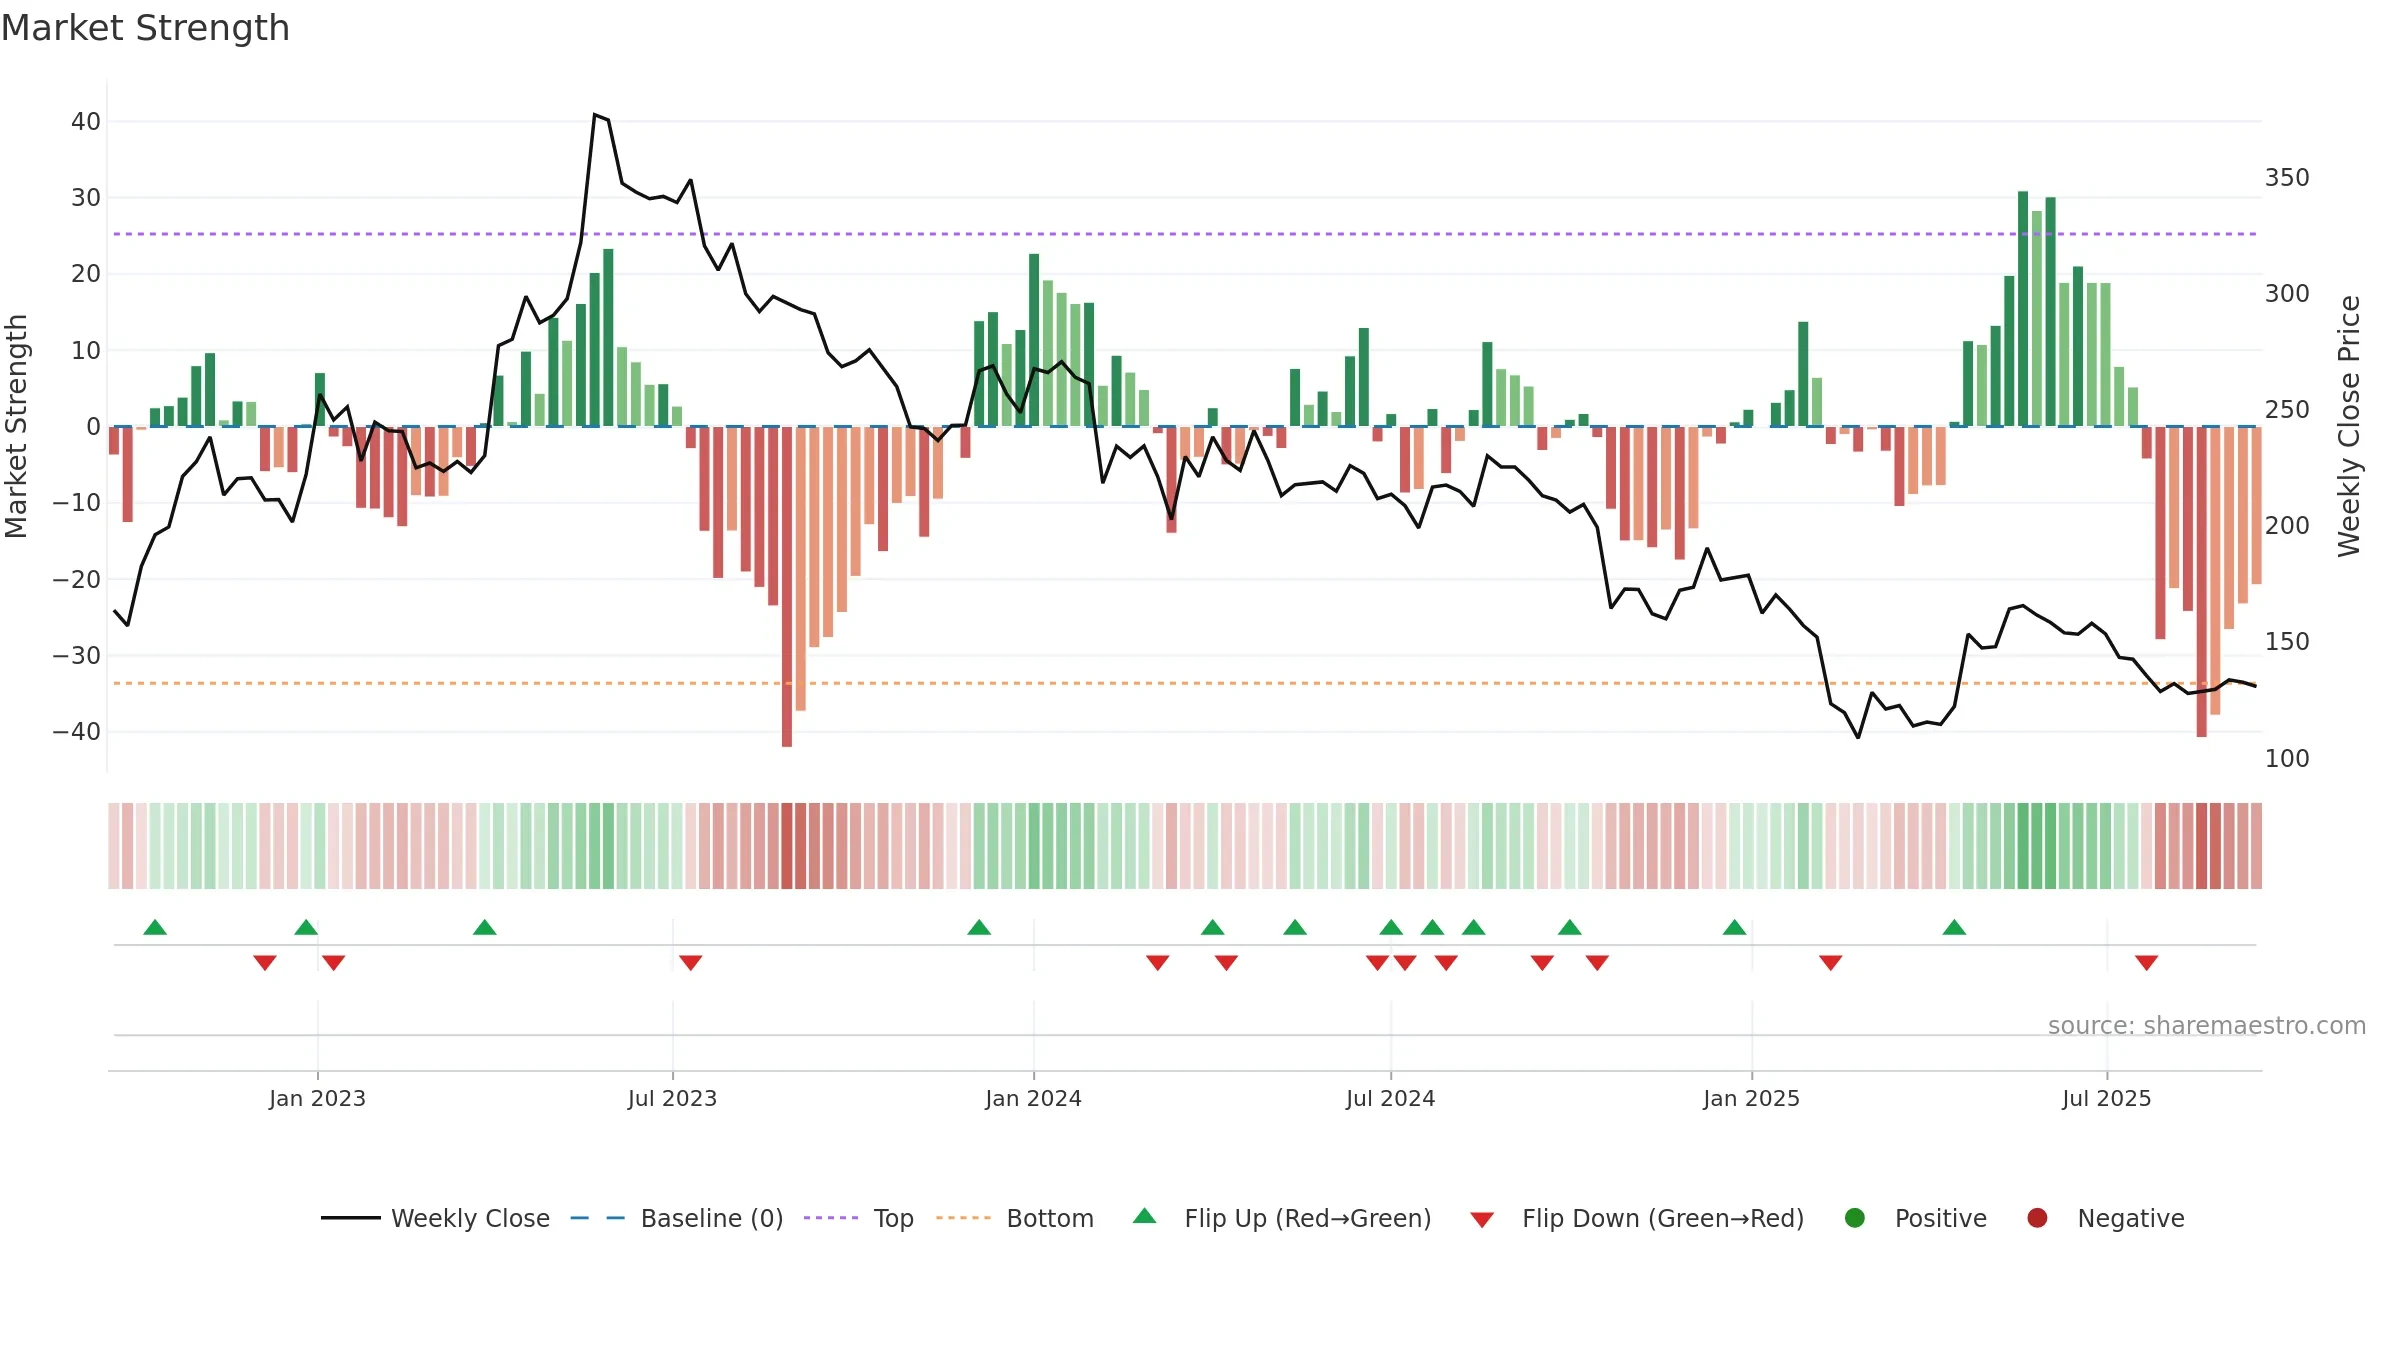The width and height of the screenshot is (2400, 1350).
Task: Click the Jan 2024 axis label
Action: click(x=1033, y=1098)
